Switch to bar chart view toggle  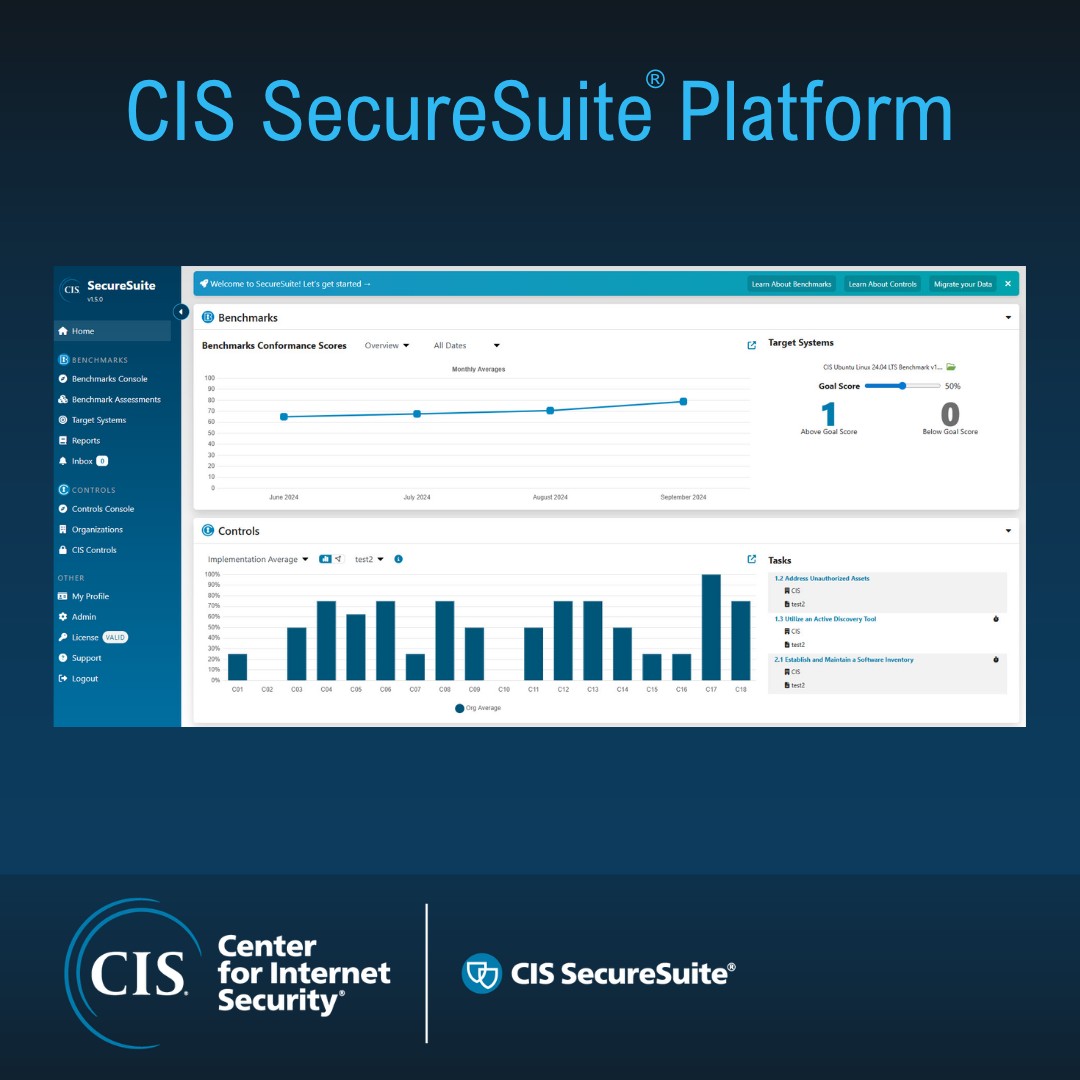pos(325,559)
